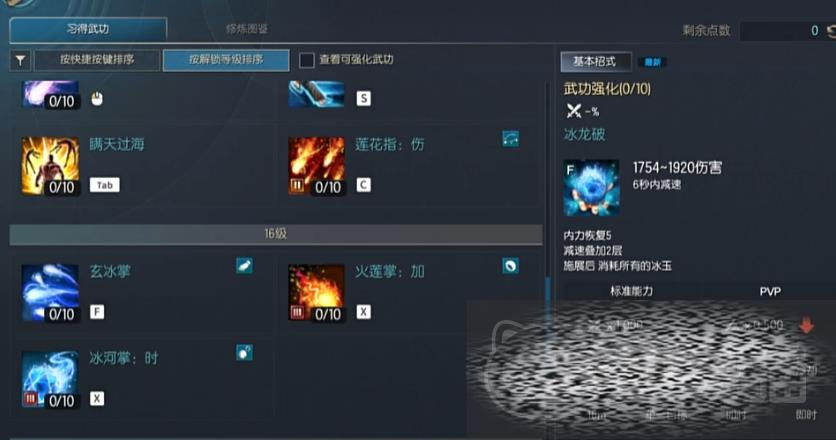Select the 瞒天过海 skill icon
Image resolution: width=836 pixels, height=440 pixels.
coord(50,166)
